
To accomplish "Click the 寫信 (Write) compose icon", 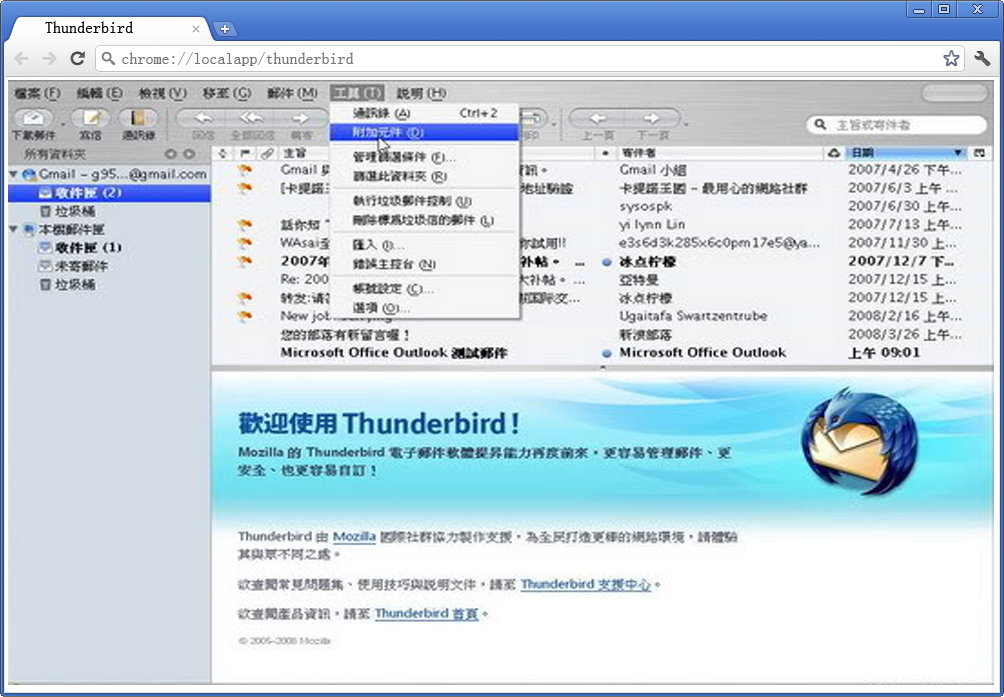I will point(90,118).
